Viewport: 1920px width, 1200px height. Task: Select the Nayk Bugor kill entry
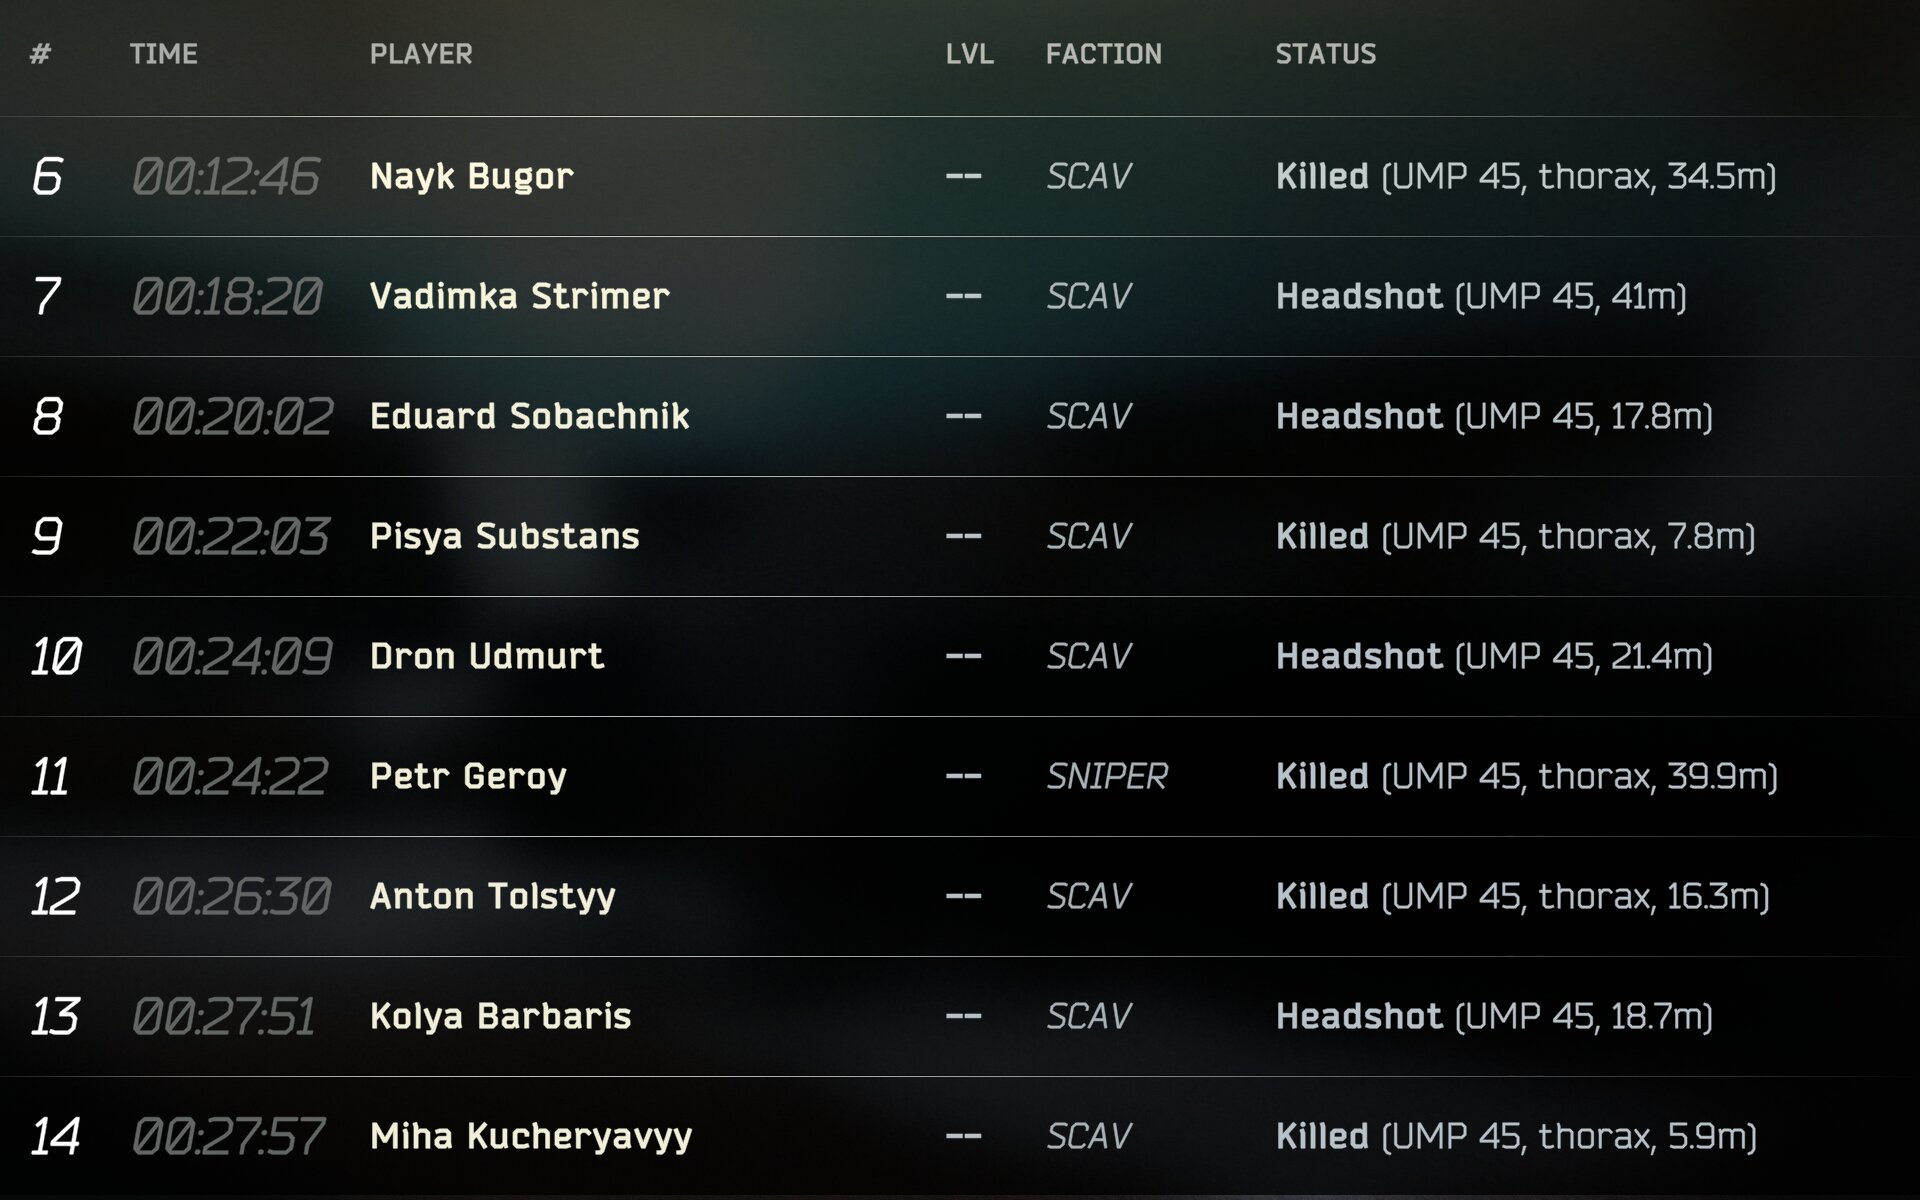coord(470,176)
